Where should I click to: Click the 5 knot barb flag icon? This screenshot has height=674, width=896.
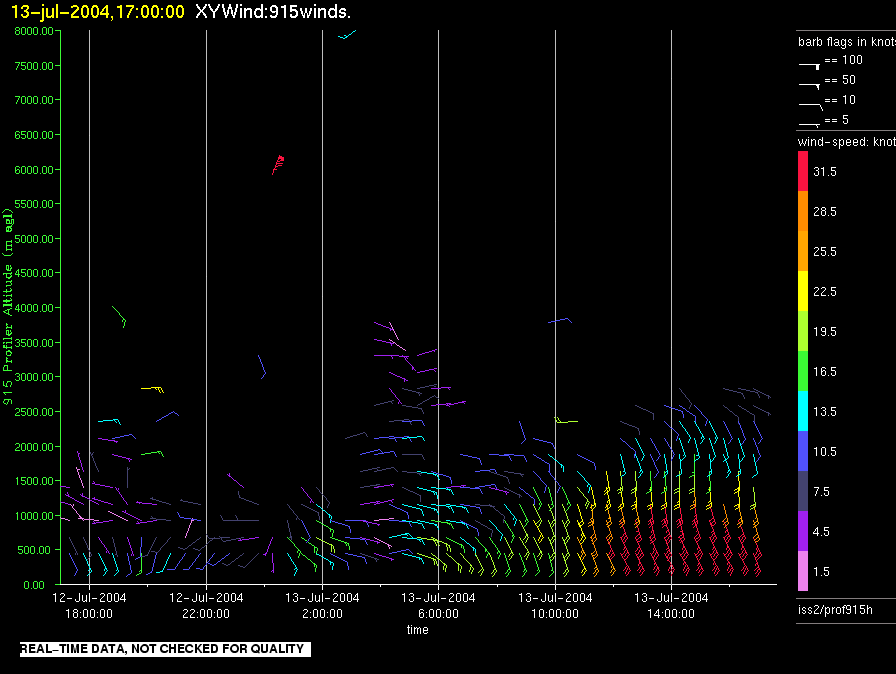point(809,124)
